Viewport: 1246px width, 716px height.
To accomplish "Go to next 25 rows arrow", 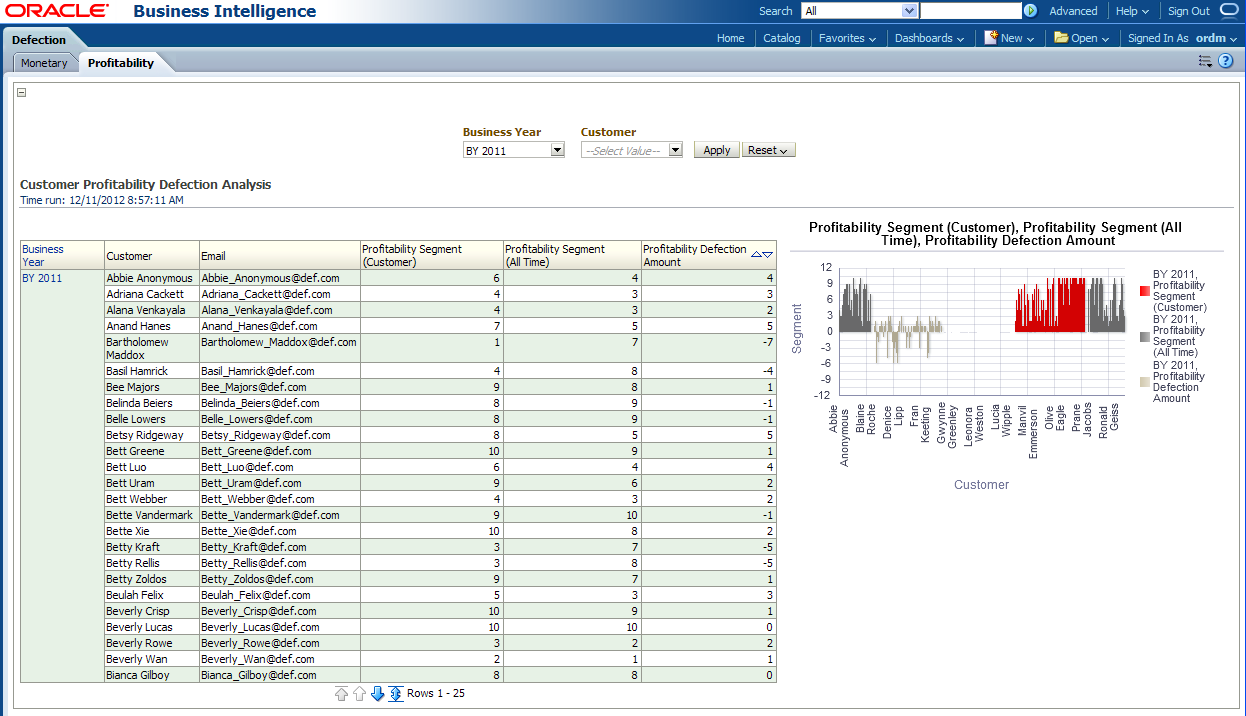I will tap(377, 694).
